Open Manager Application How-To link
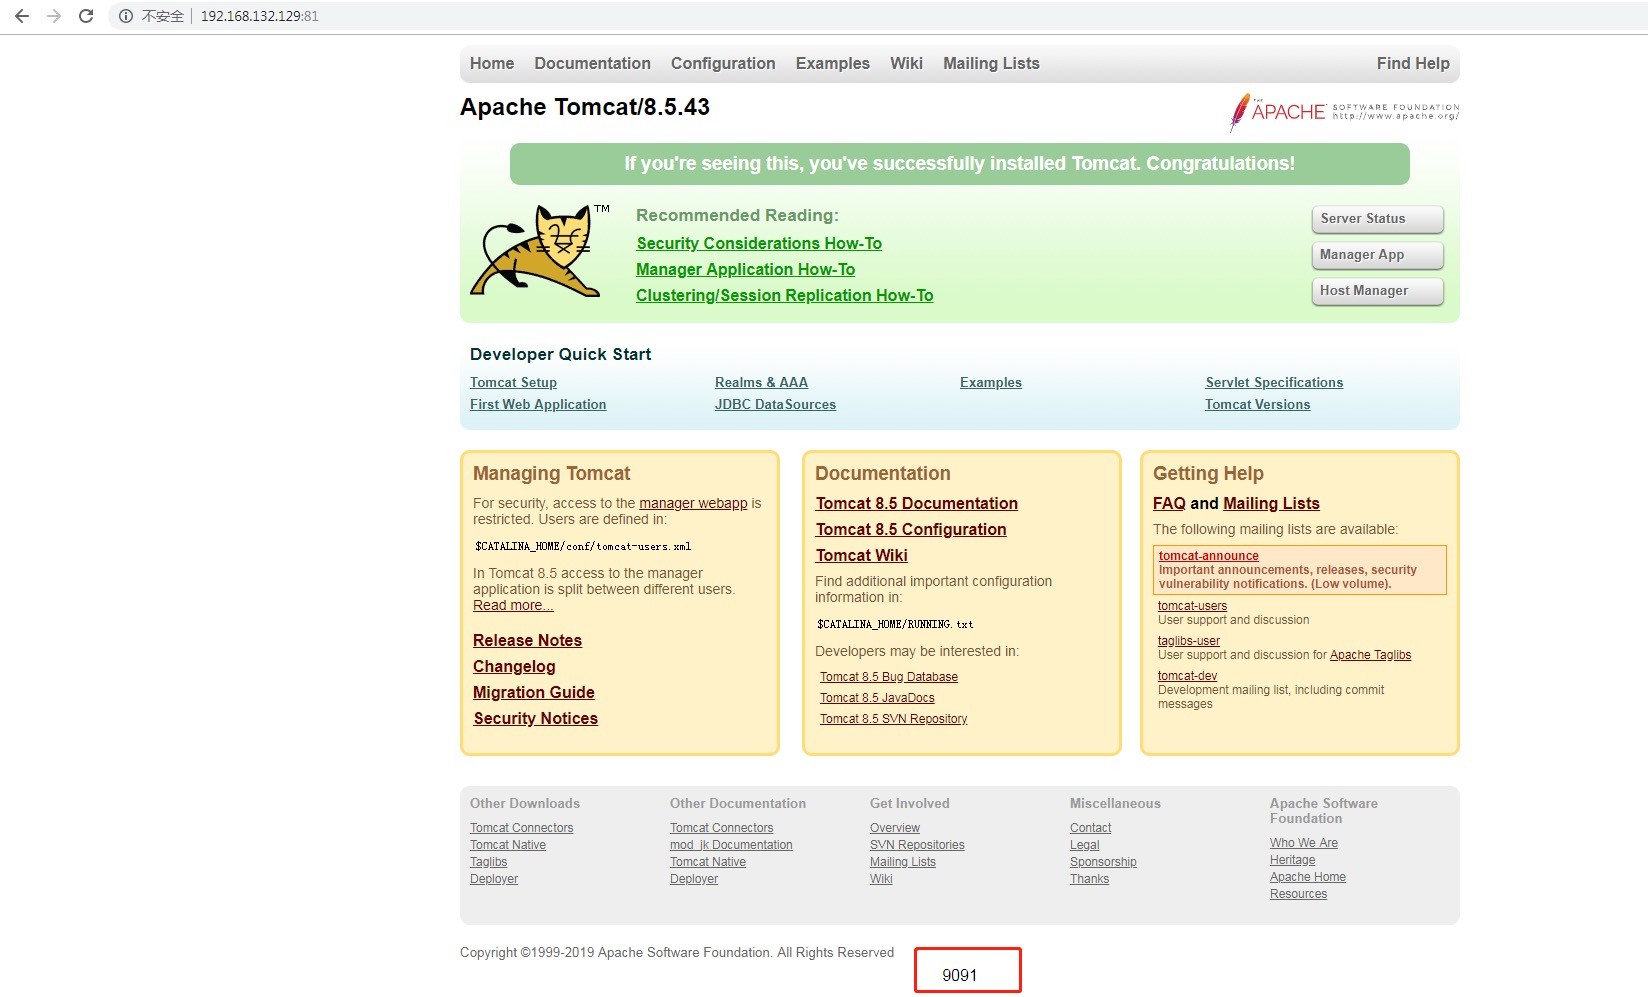Screen dimensions: 1648x997 745,269
